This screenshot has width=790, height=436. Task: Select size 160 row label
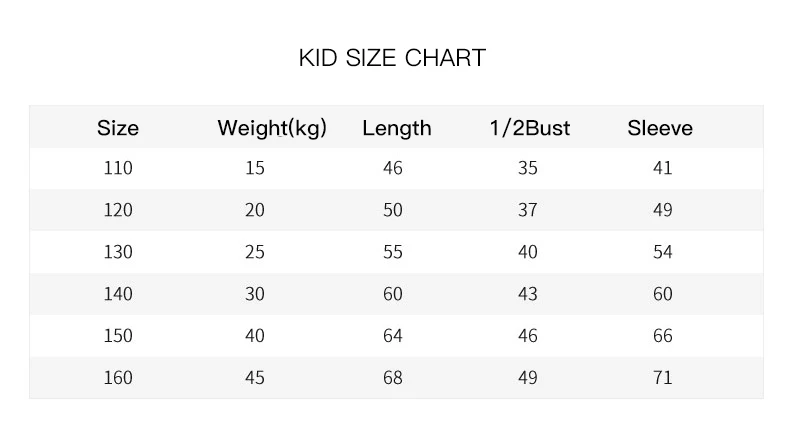coord(118,378)
